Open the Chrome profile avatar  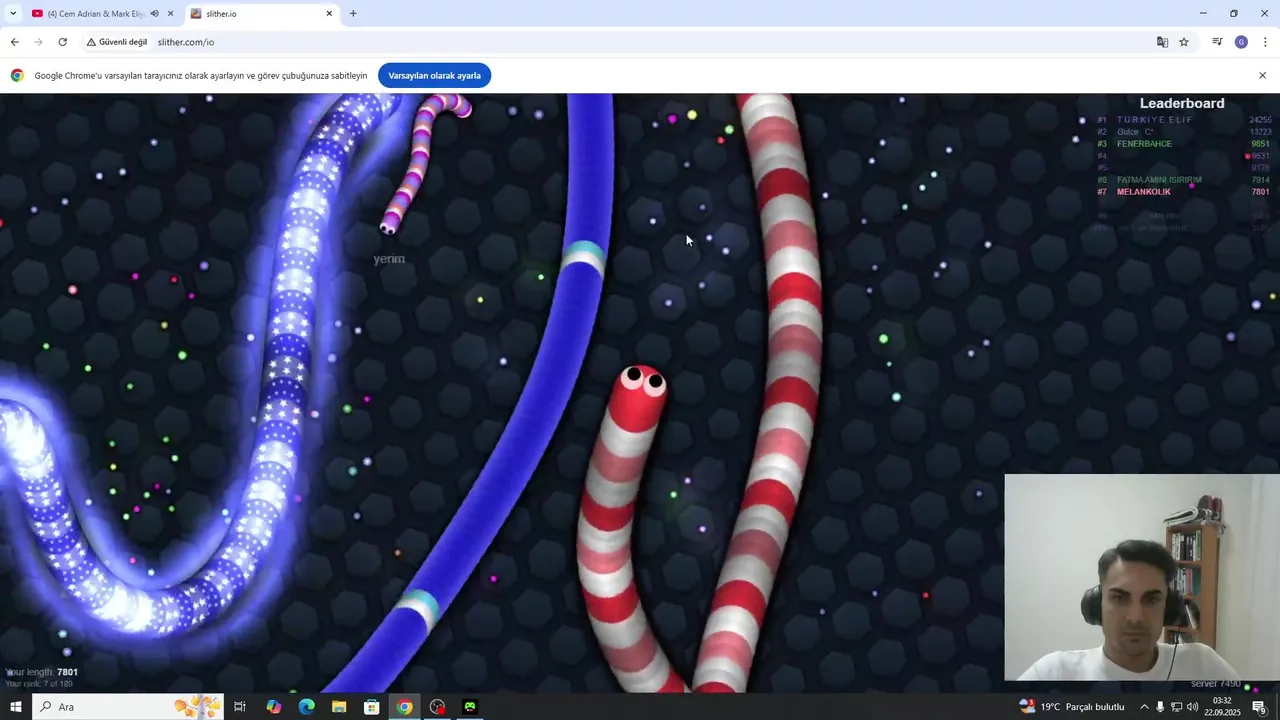[1241, 42]
